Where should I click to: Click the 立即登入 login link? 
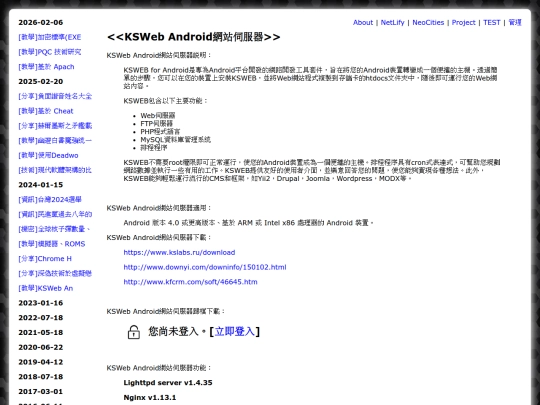pyautogui.click(x=235, y=331)
